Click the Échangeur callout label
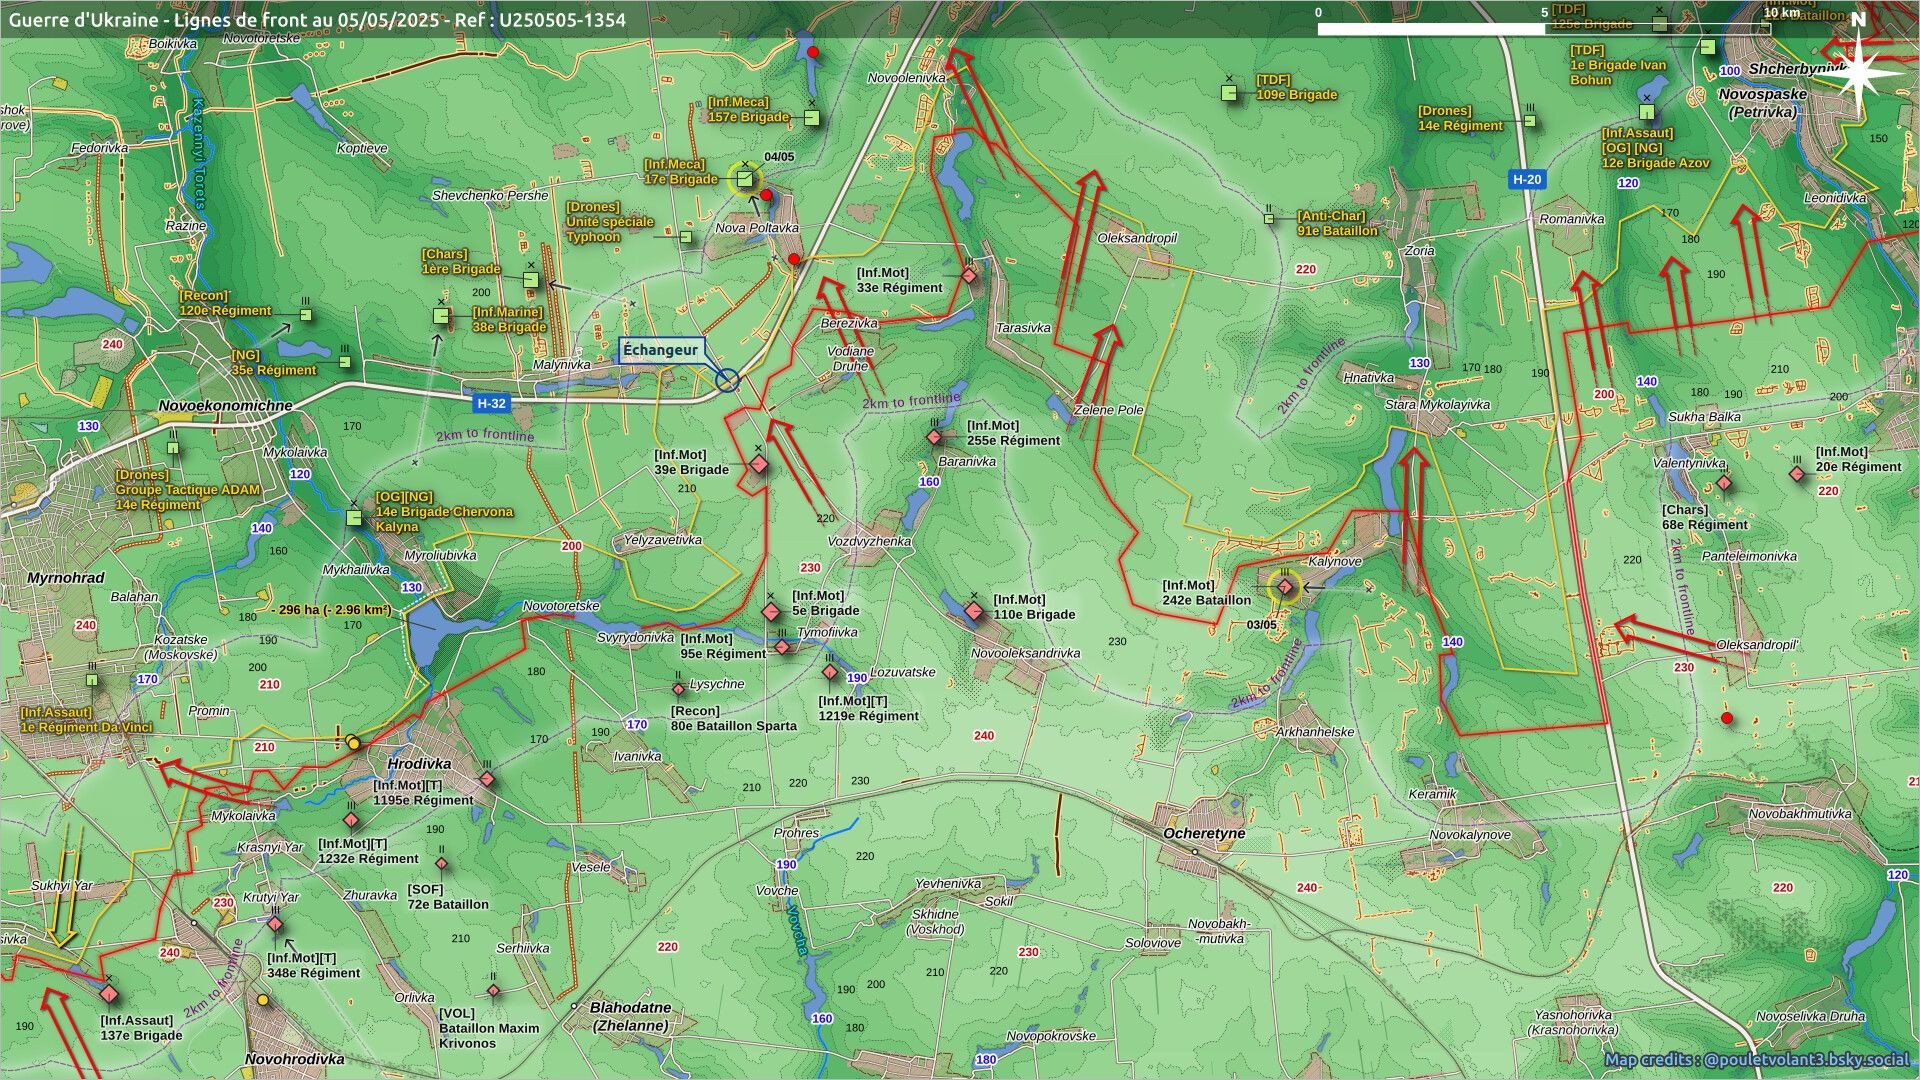The height and width of the screenshot is (1080, 1920). coord(660,350)
